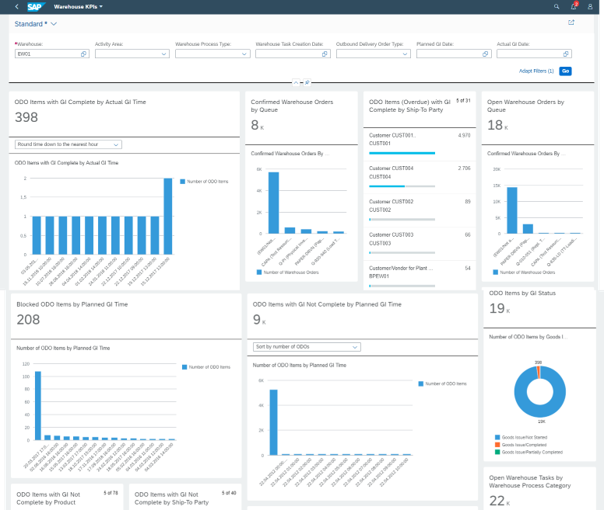Open 'ODO Items with GI Not Complete by Product' card
Screen dimensions: 604x510
coord(67,497)
